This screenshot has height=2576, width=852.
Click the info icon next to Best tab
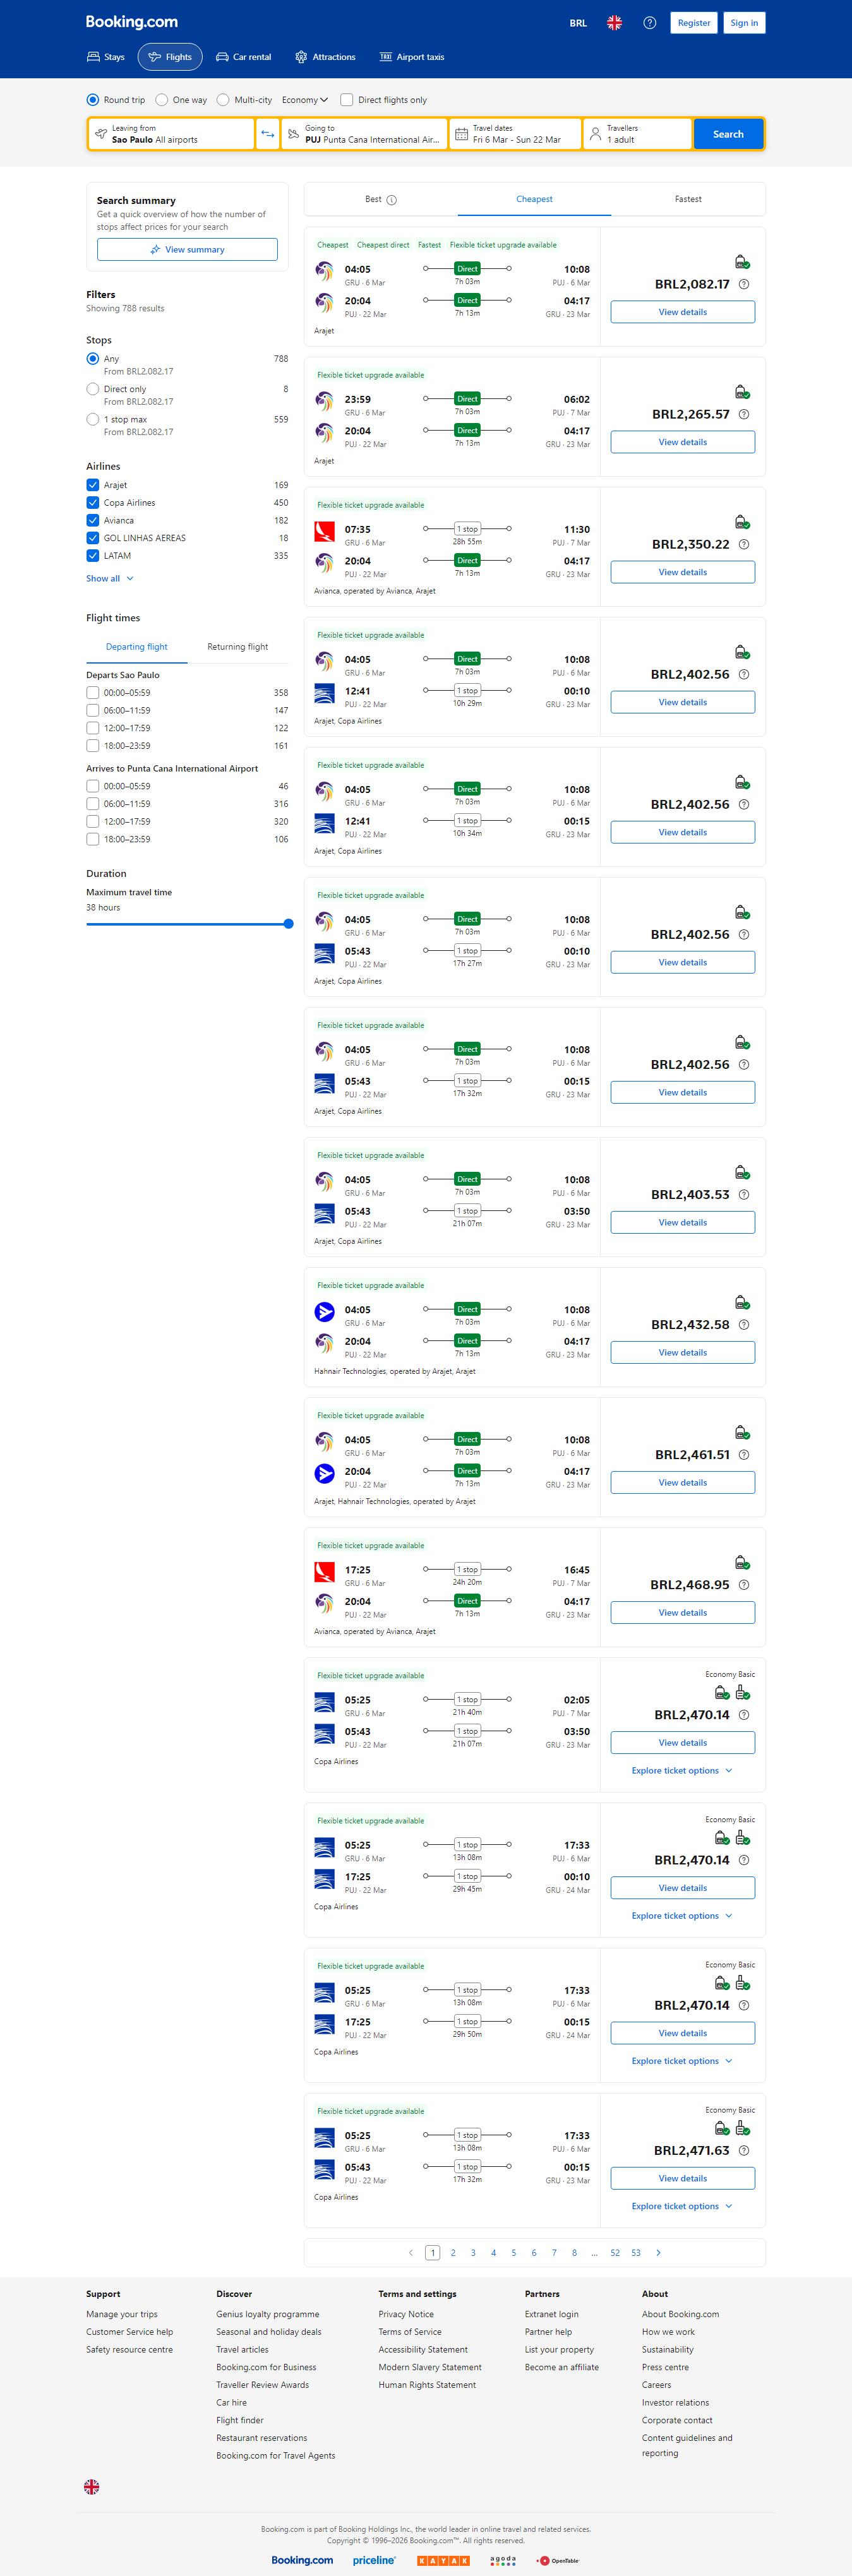click(x=392, y=200)
